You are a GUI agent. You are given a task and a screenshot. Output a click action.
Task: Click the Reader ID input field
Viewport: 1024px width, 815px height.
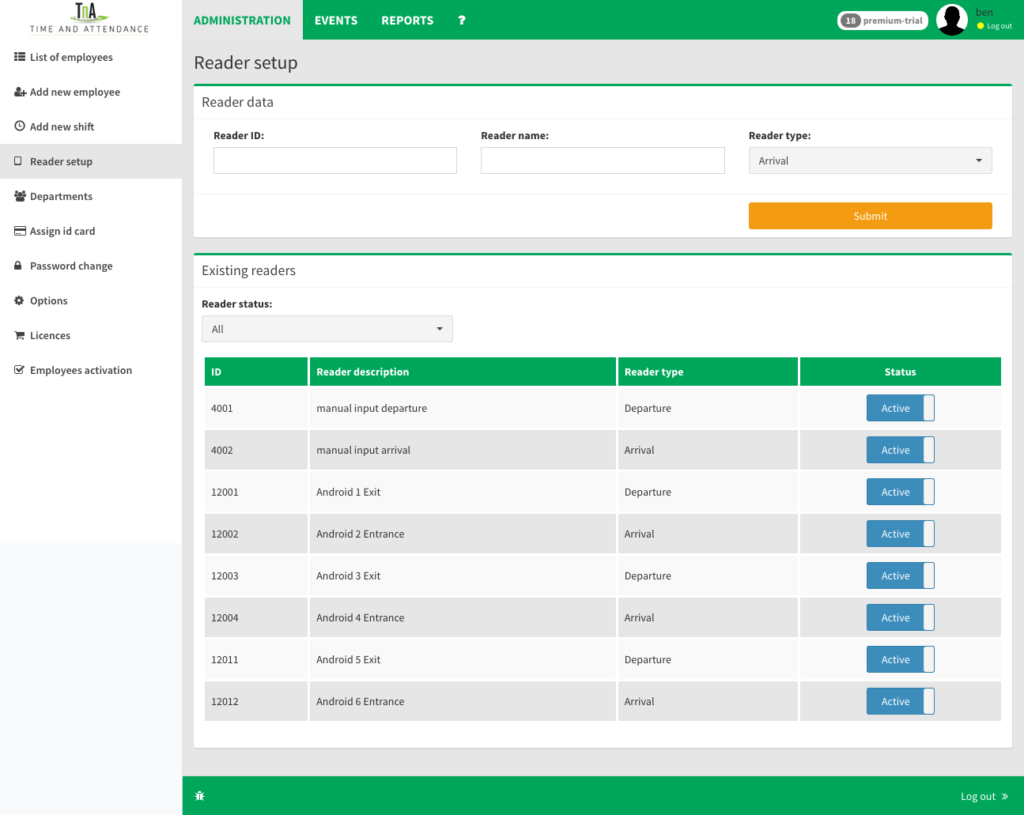335,161
